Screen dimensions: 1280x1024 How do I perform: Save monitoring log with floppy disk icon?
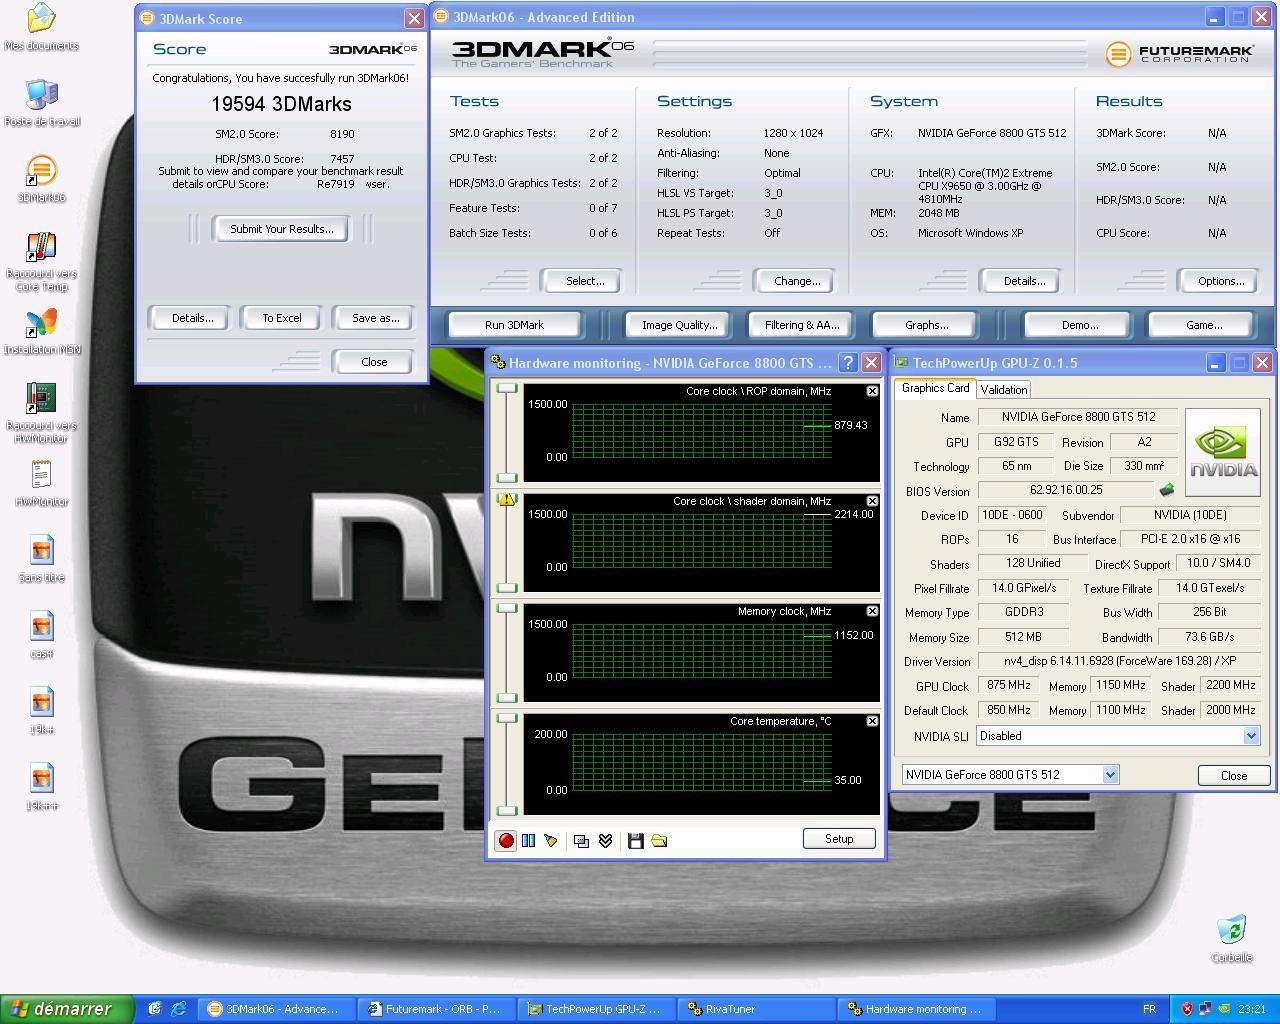click(635, 841)
